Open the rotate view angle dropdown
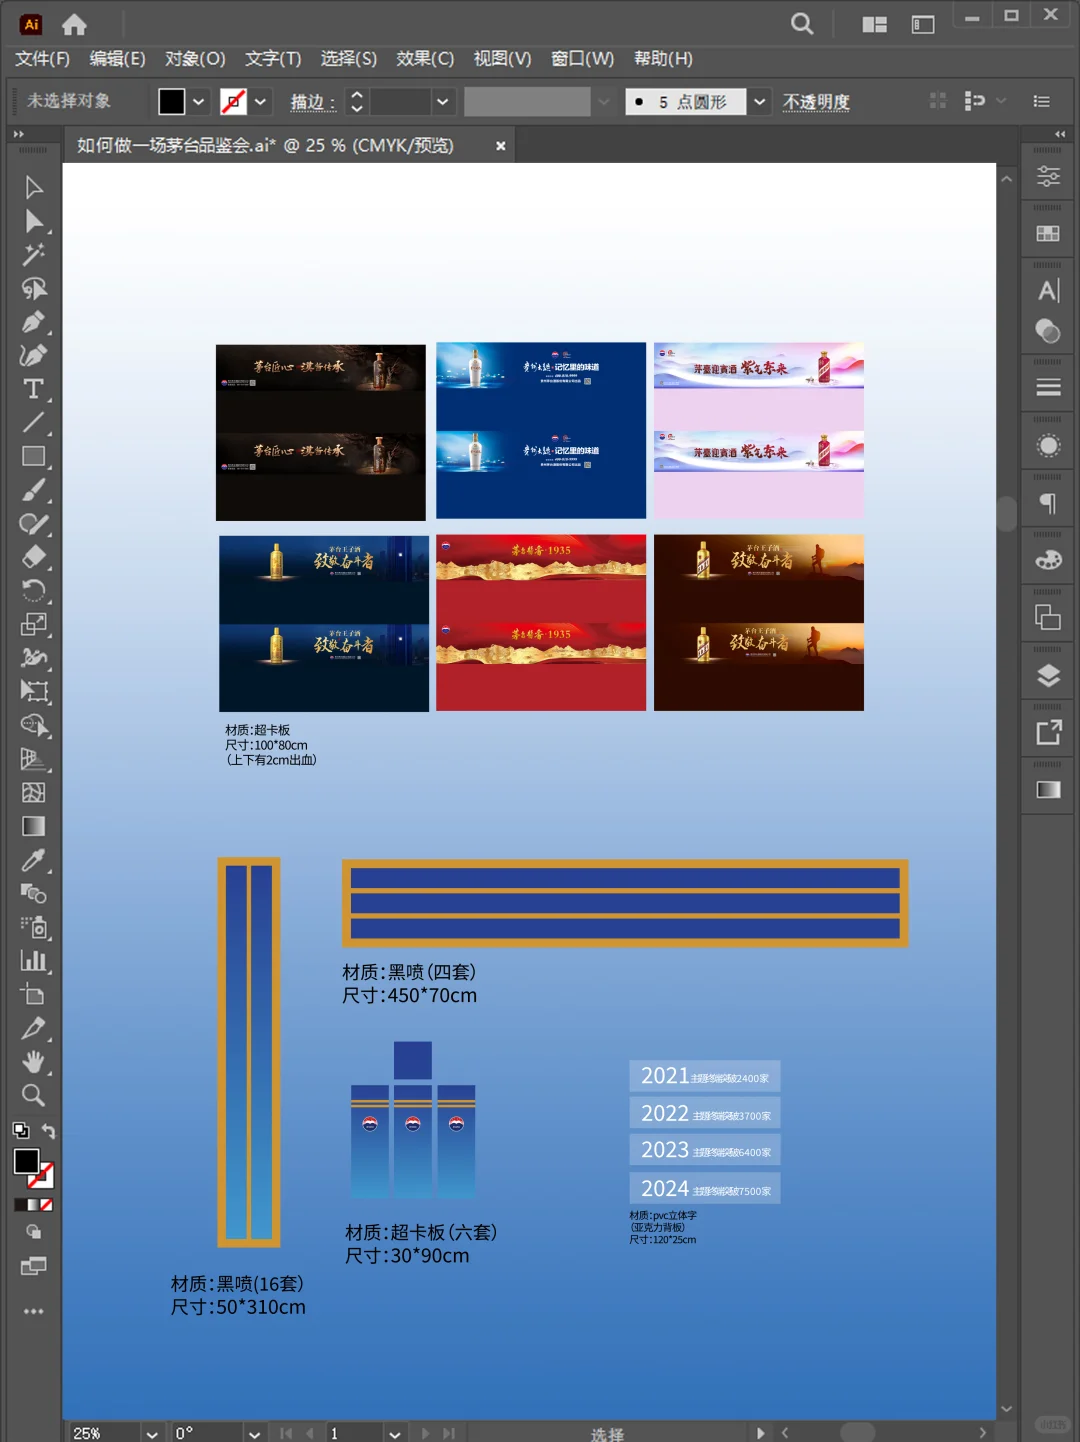The height and width of the screenshot is (1442, 1080). 255,1433
